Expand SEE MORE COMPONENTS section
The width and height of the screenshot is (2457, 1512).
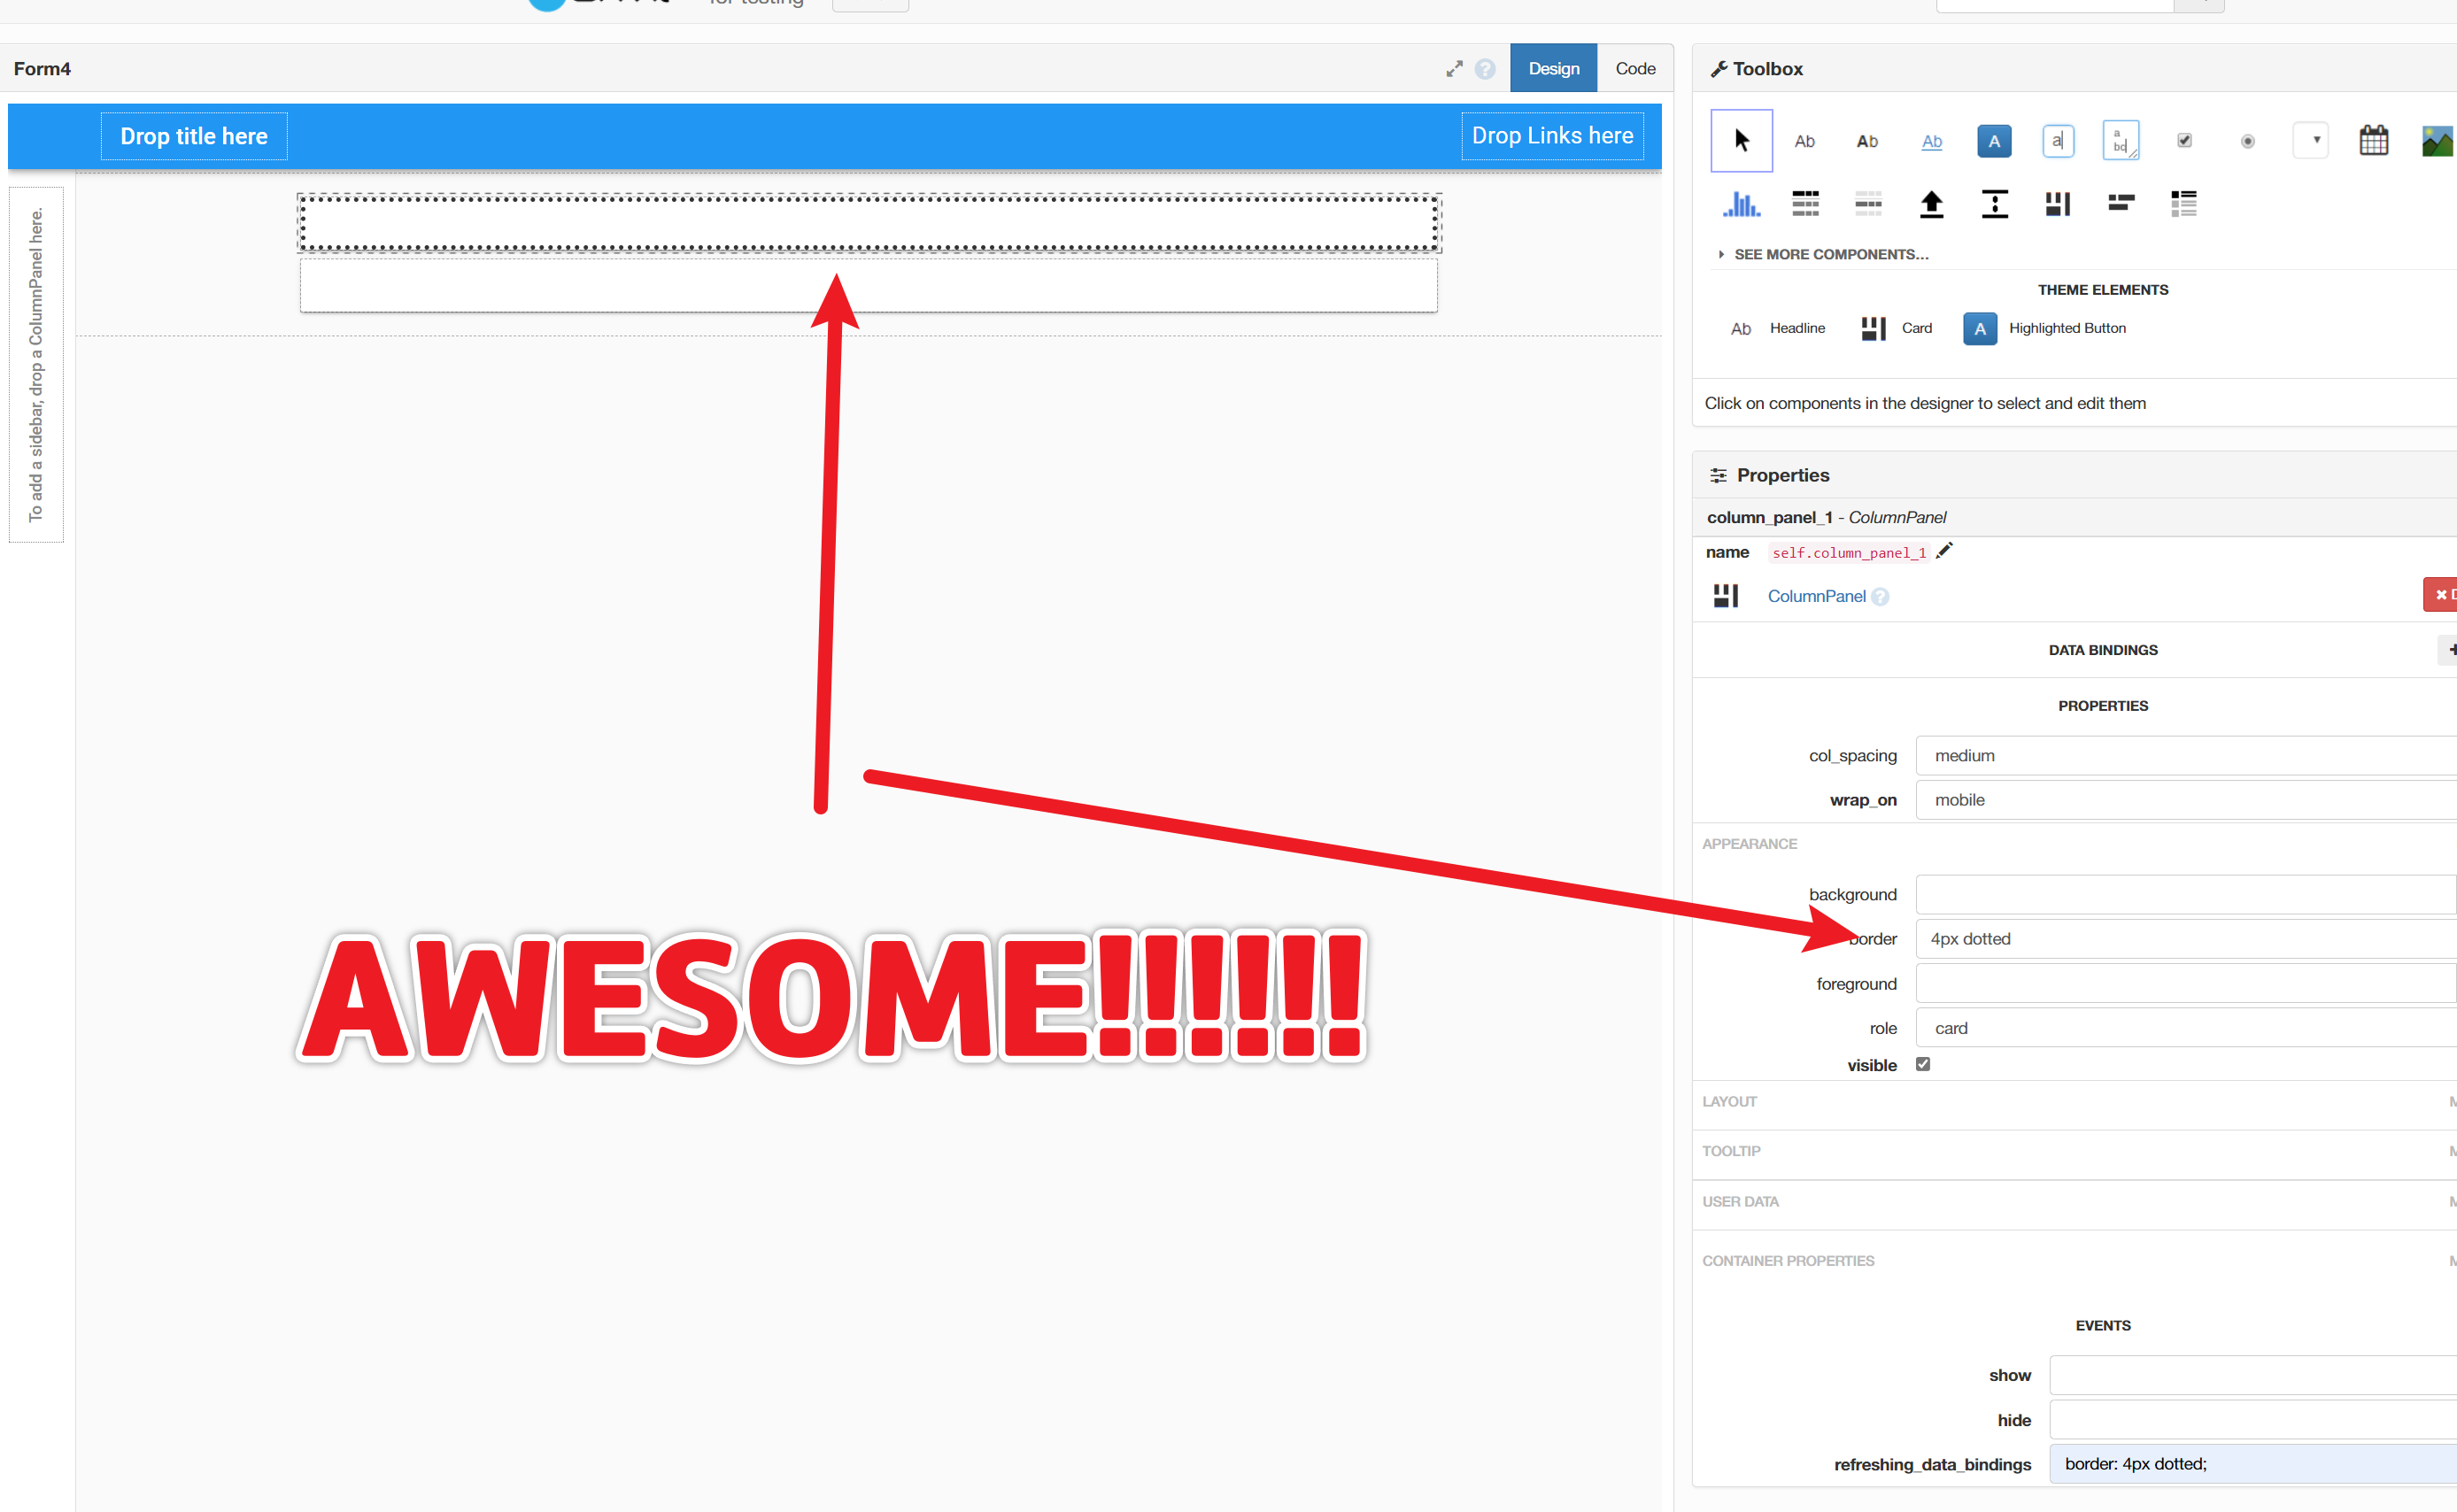pyautogui.click(x=1824, y=254)
